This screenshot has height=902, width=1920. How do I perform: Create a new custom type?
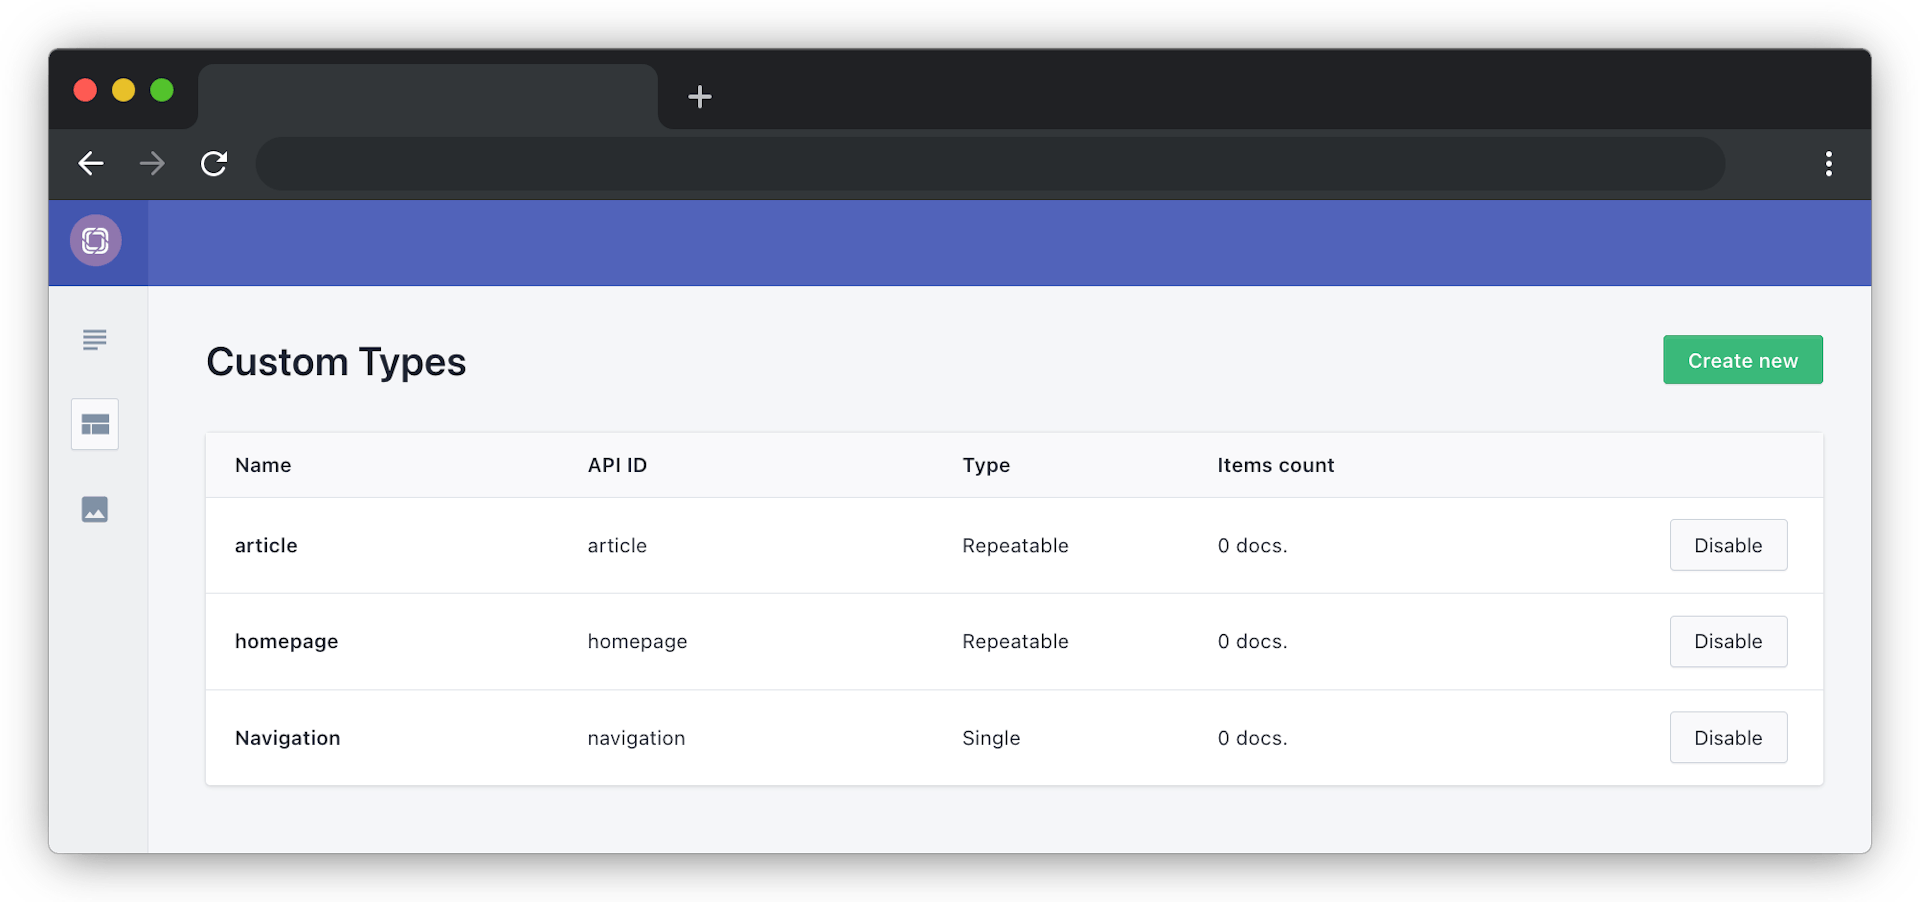pyautogui.click(x=1742, y=359)
